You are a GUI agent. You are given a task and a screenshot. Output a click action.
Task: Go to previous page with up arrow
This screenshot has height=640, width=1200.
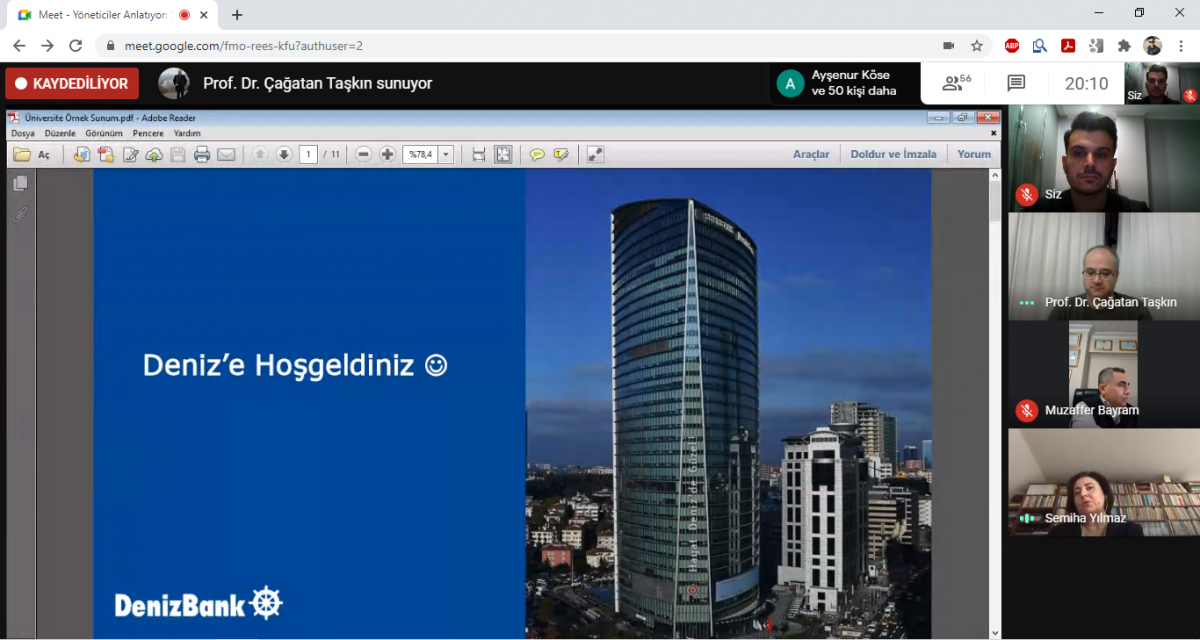point(259,154)
